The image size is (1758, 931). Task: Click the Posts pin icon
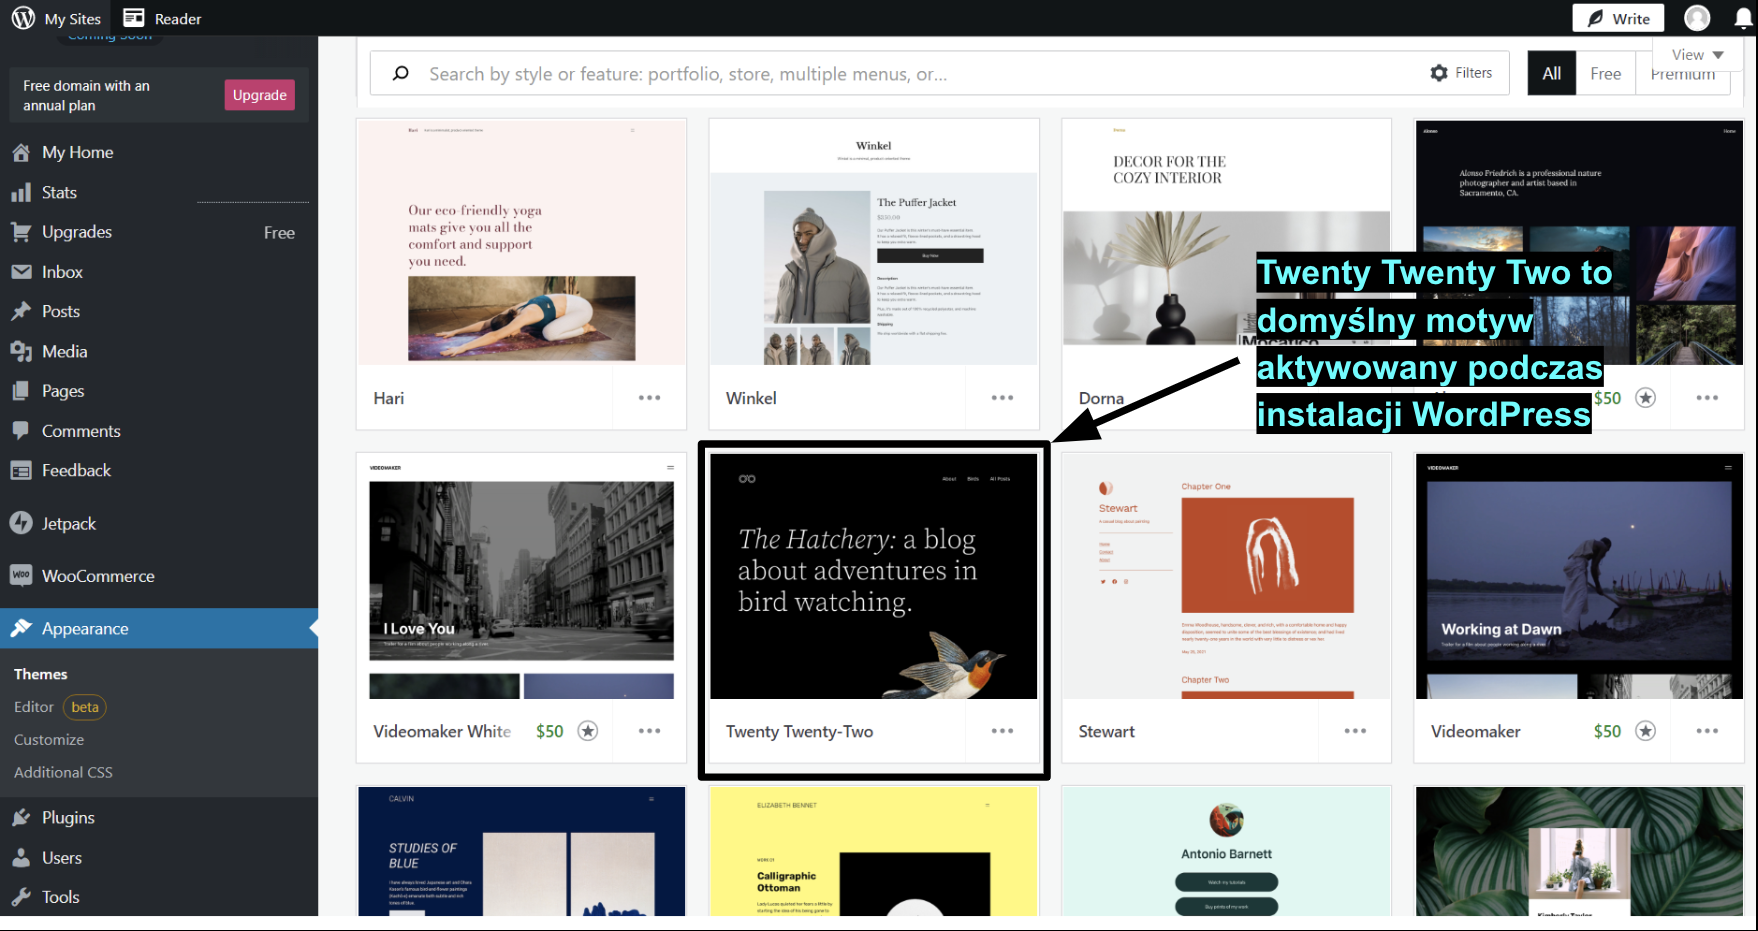point(21,311)
